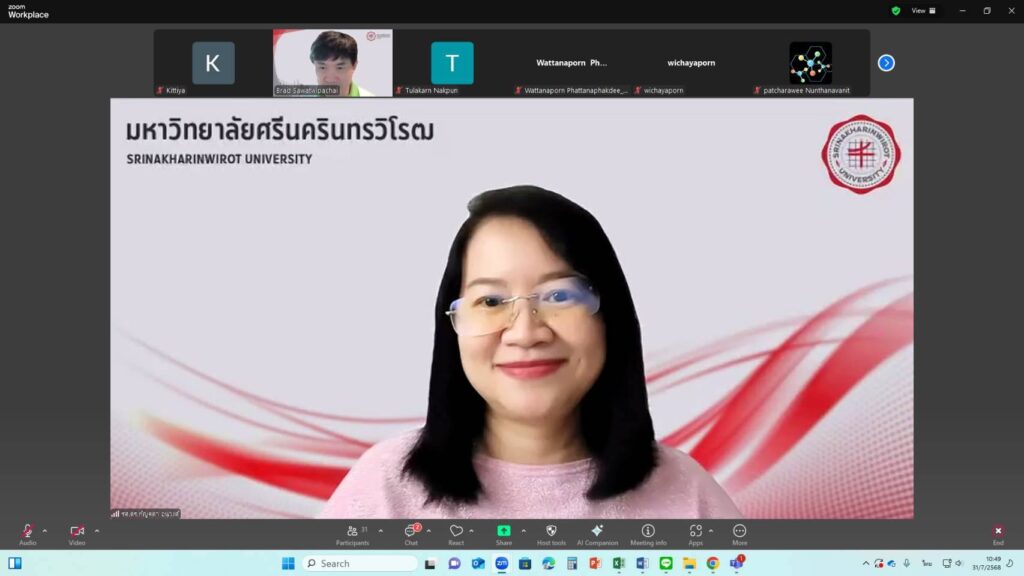The image size is (1024, 576).
Task: Select wichayaporn participant tile
Action: [x=691, y=63]
